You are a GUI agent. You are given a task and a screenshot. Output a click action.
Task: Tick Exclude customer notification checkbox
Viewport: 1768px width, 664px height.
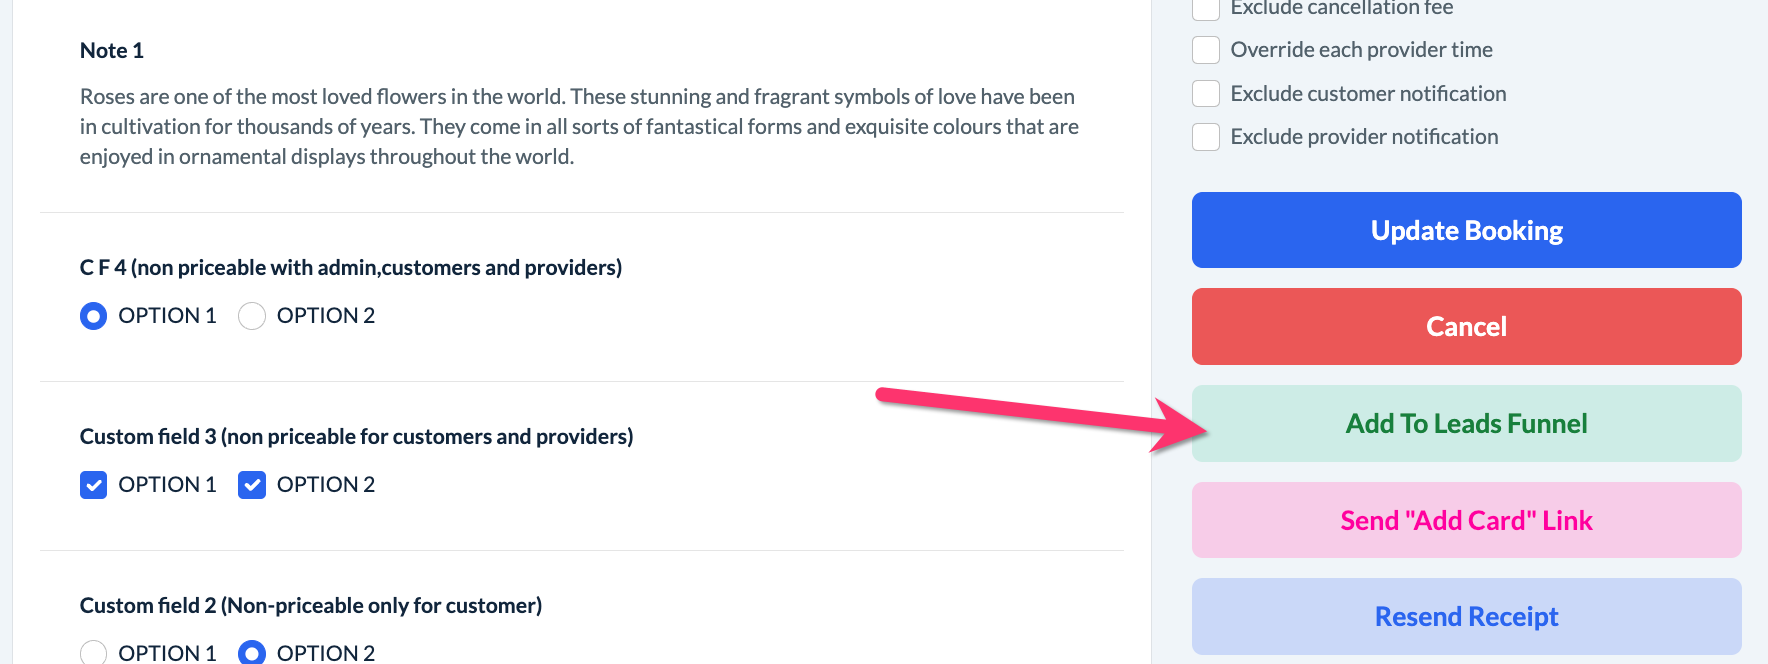point(1206,94)
